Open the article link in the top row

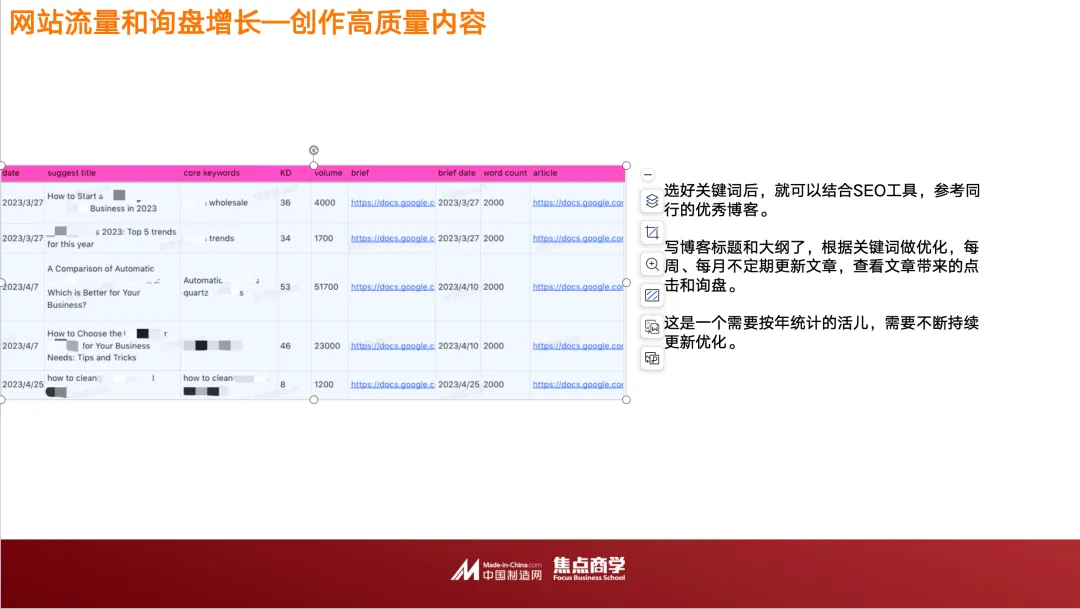[578, 203]
